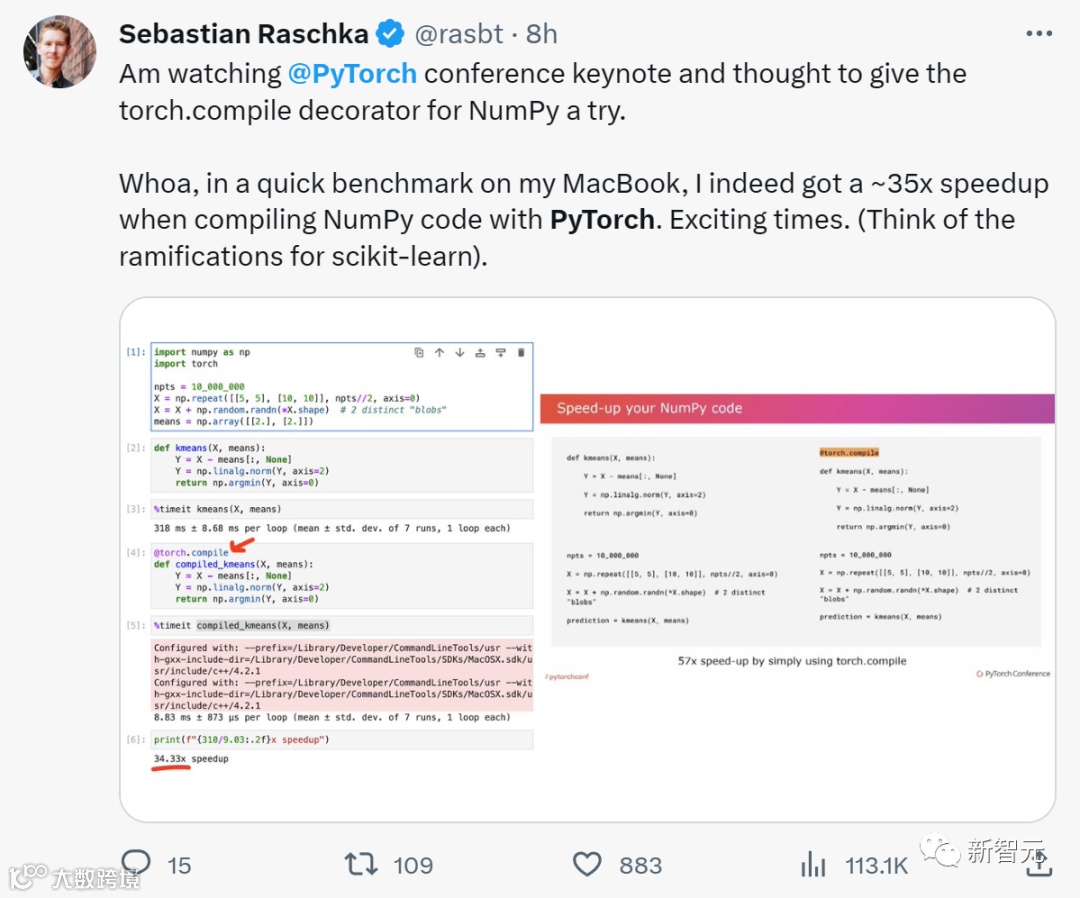Click the insert cell below icon
1080x898 pixels.
pos(500,353)
